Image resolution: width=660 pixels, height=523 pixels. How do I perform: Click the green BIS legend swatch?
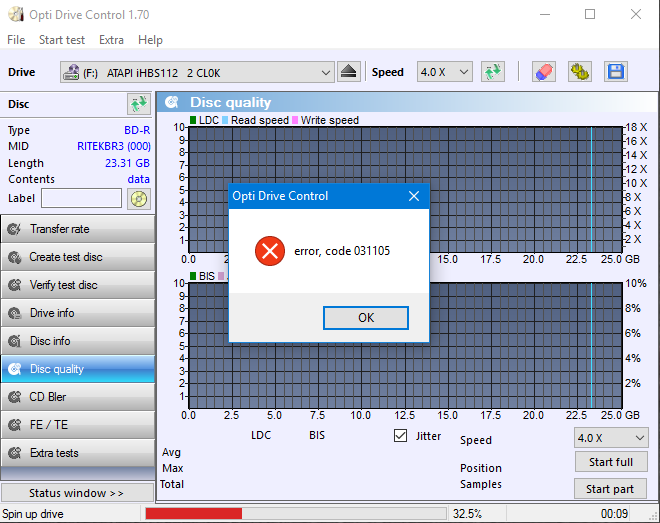(x=193, y=276)
